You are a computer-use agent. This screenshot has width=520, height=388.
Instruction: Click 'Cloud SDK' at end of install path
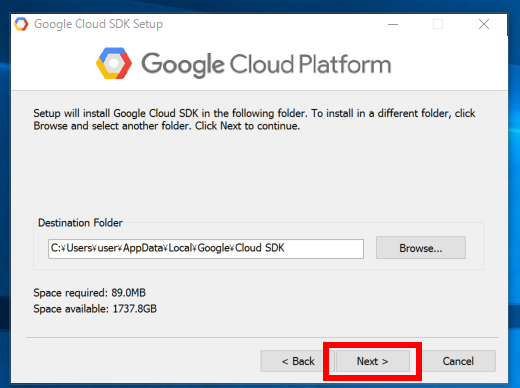click(x=260, y=248)
